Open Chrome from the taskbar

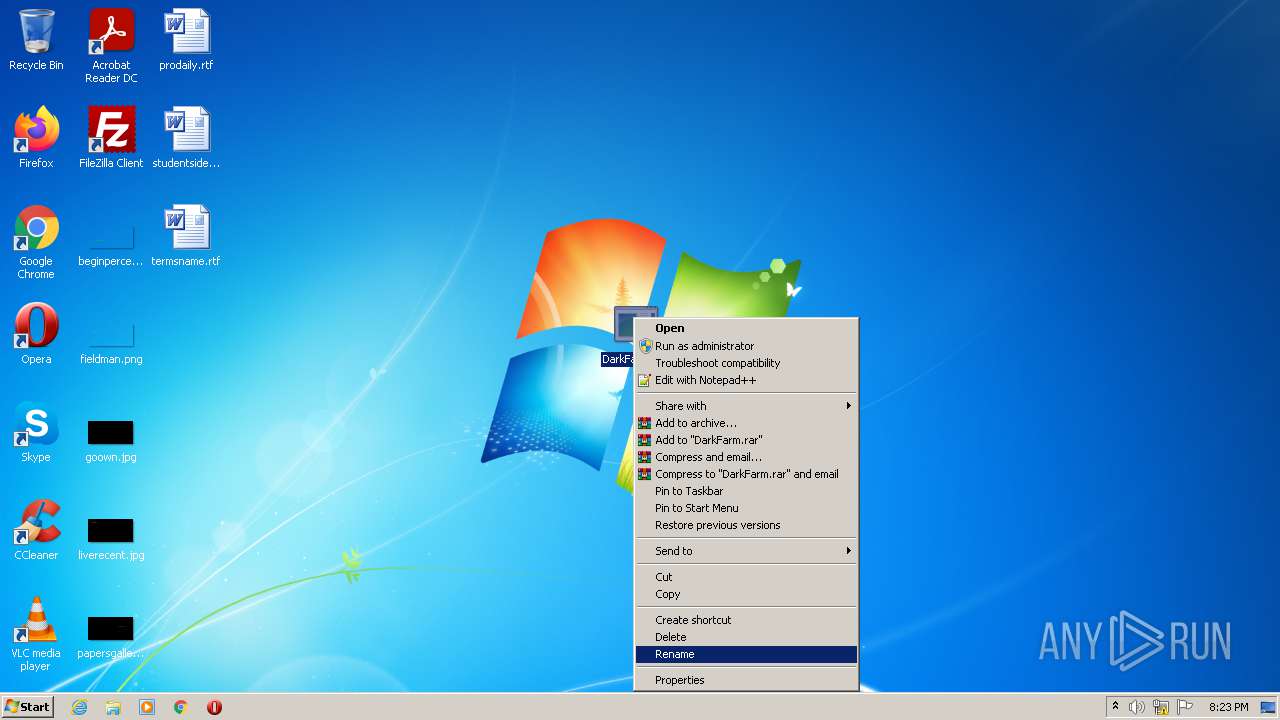tap(181, 707)
